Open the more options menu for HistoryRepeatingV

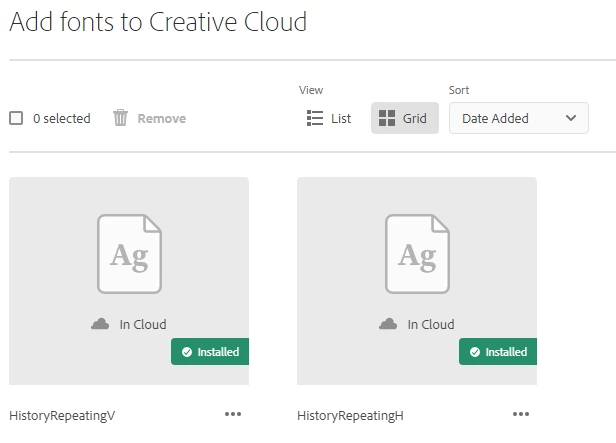[x=233, y=414]
